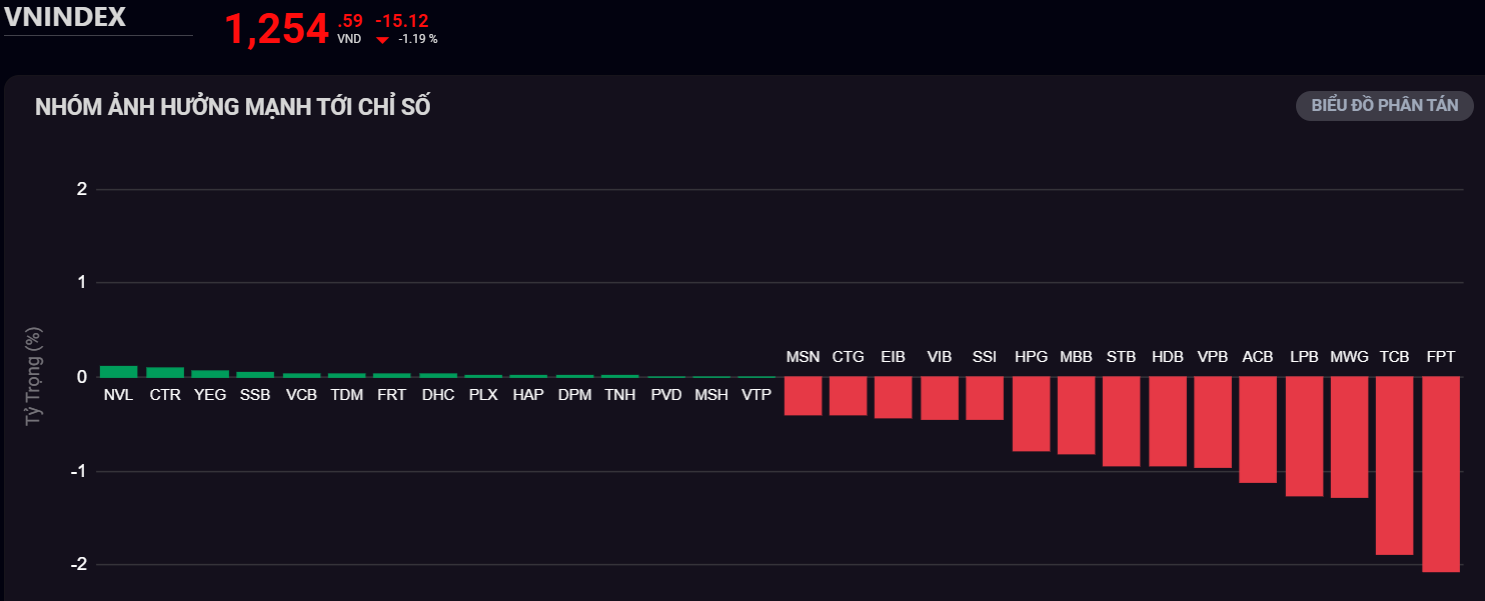Click the red CTG bar

[848, 396]
